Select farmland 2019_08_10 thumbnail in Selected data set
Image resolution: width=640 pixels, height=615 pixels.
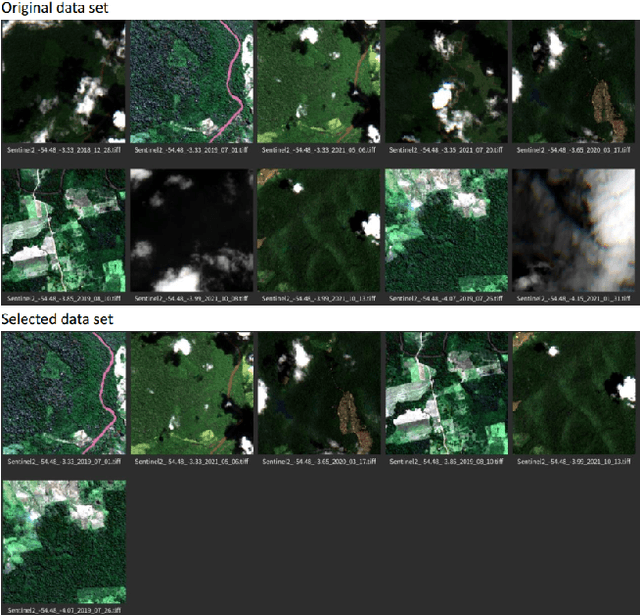coord(446,394)
